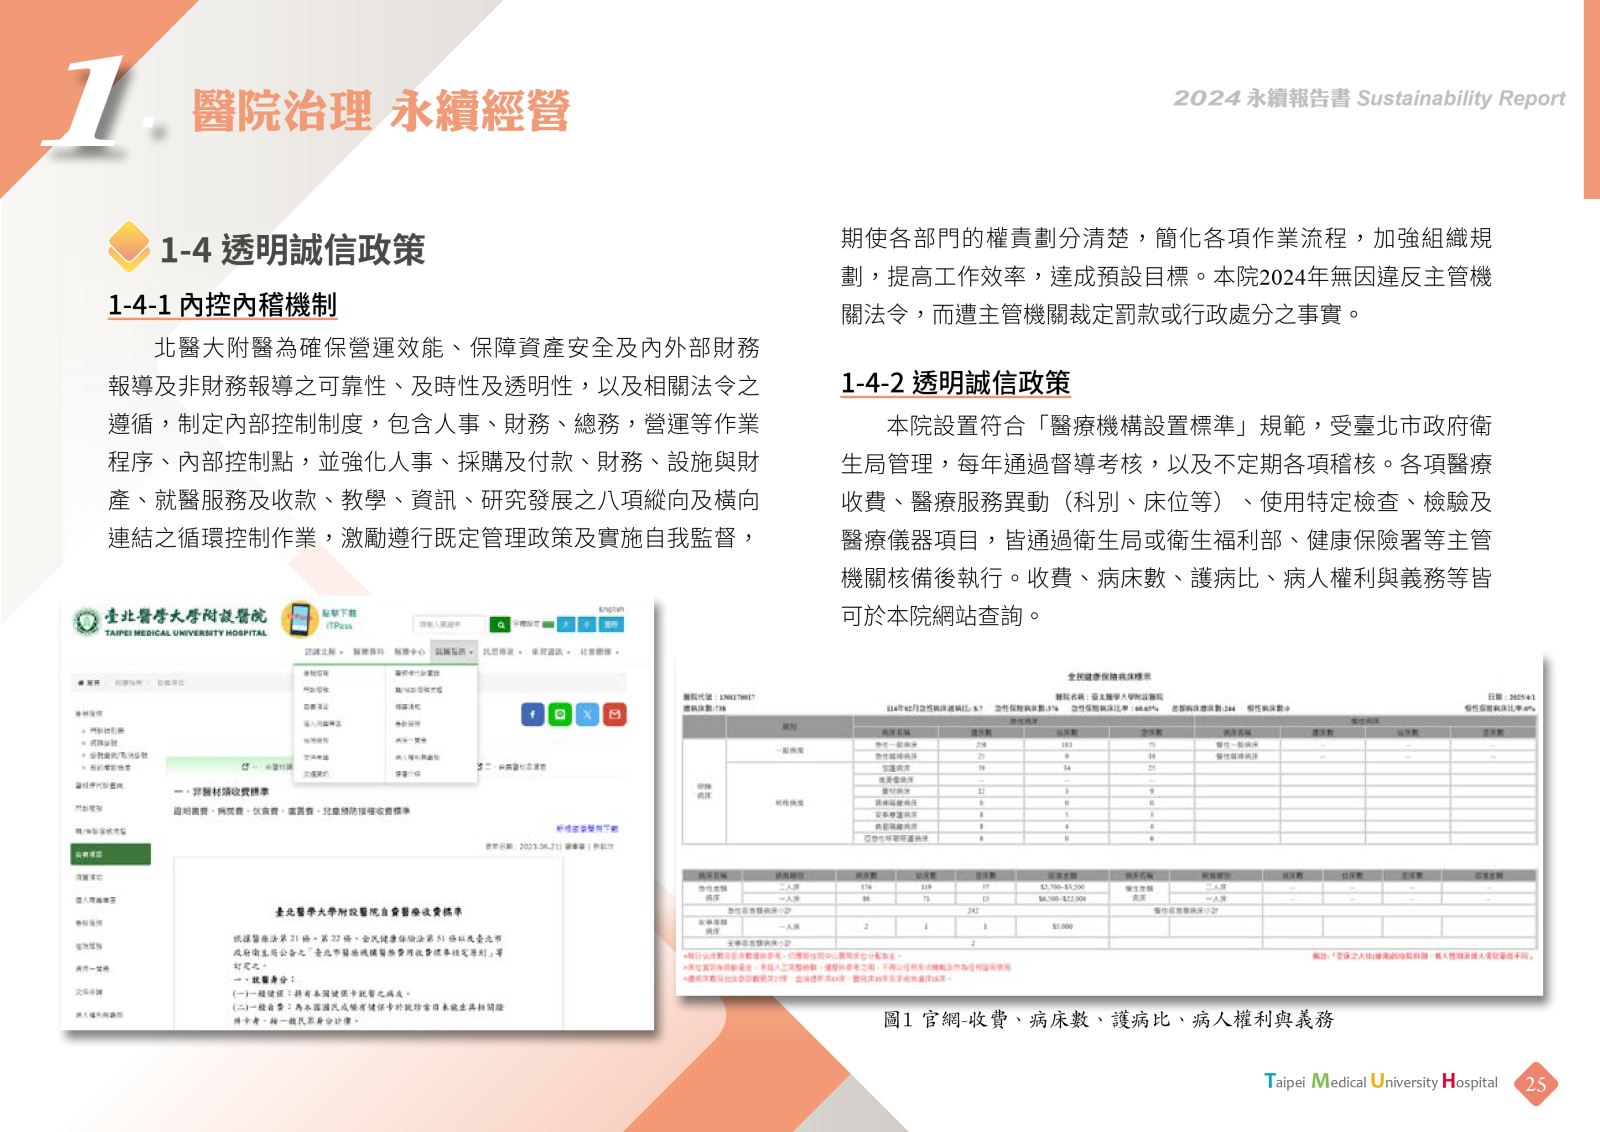1600x1132 pixels.
Task: Open the highlighted gray navigation menu with dropdown
Action: click(453, 651)
